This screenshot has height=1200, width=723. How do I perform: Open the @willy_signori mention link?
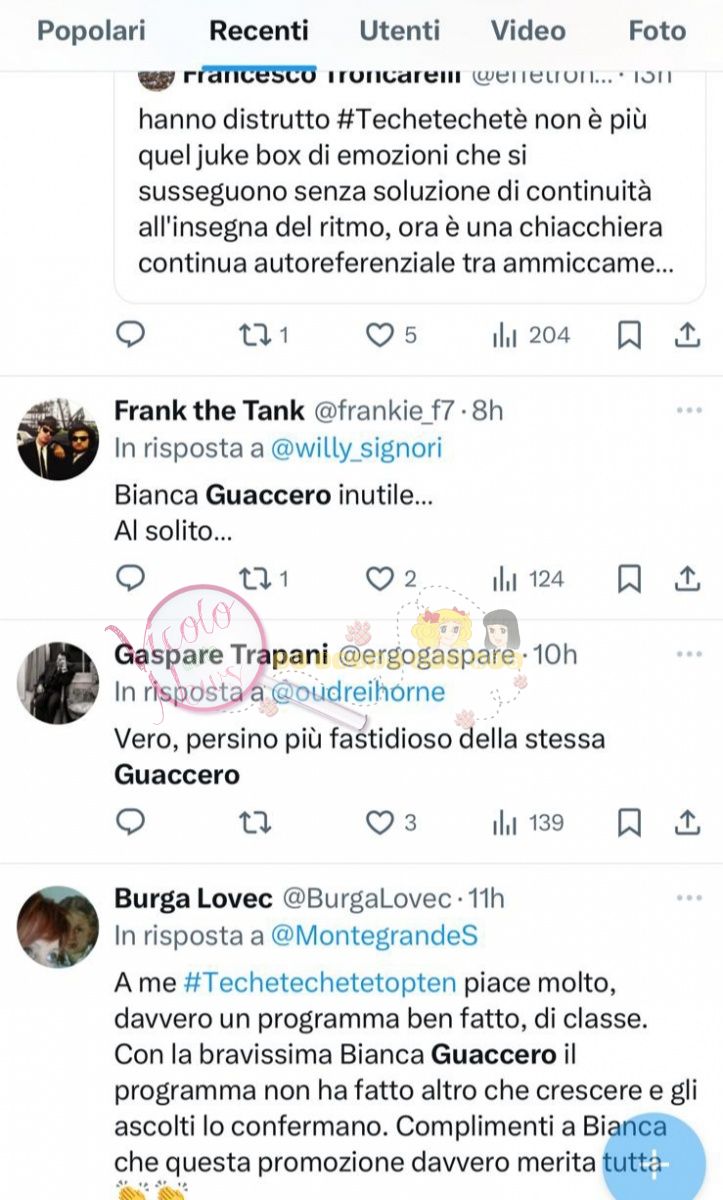click(356, 448)
